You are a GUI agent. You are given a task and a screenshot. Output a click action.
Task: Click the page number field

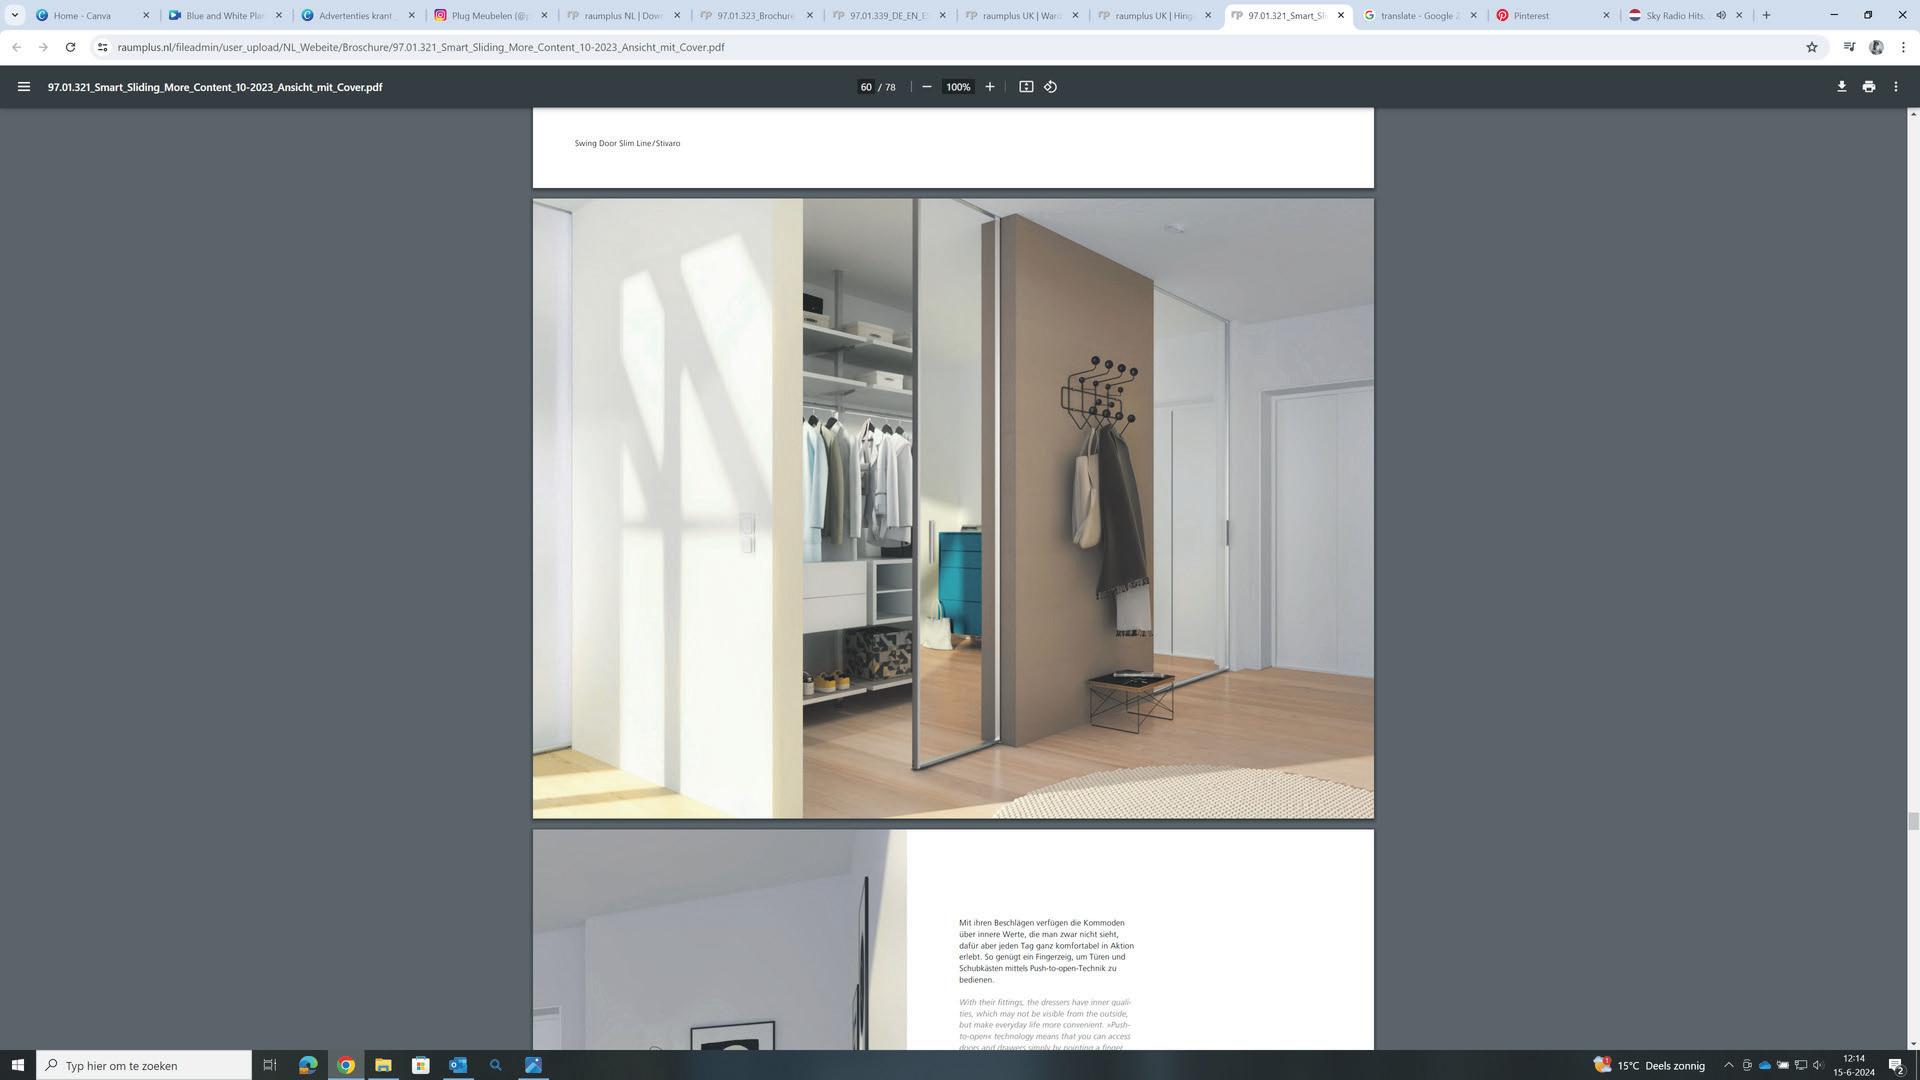point(866,87)
